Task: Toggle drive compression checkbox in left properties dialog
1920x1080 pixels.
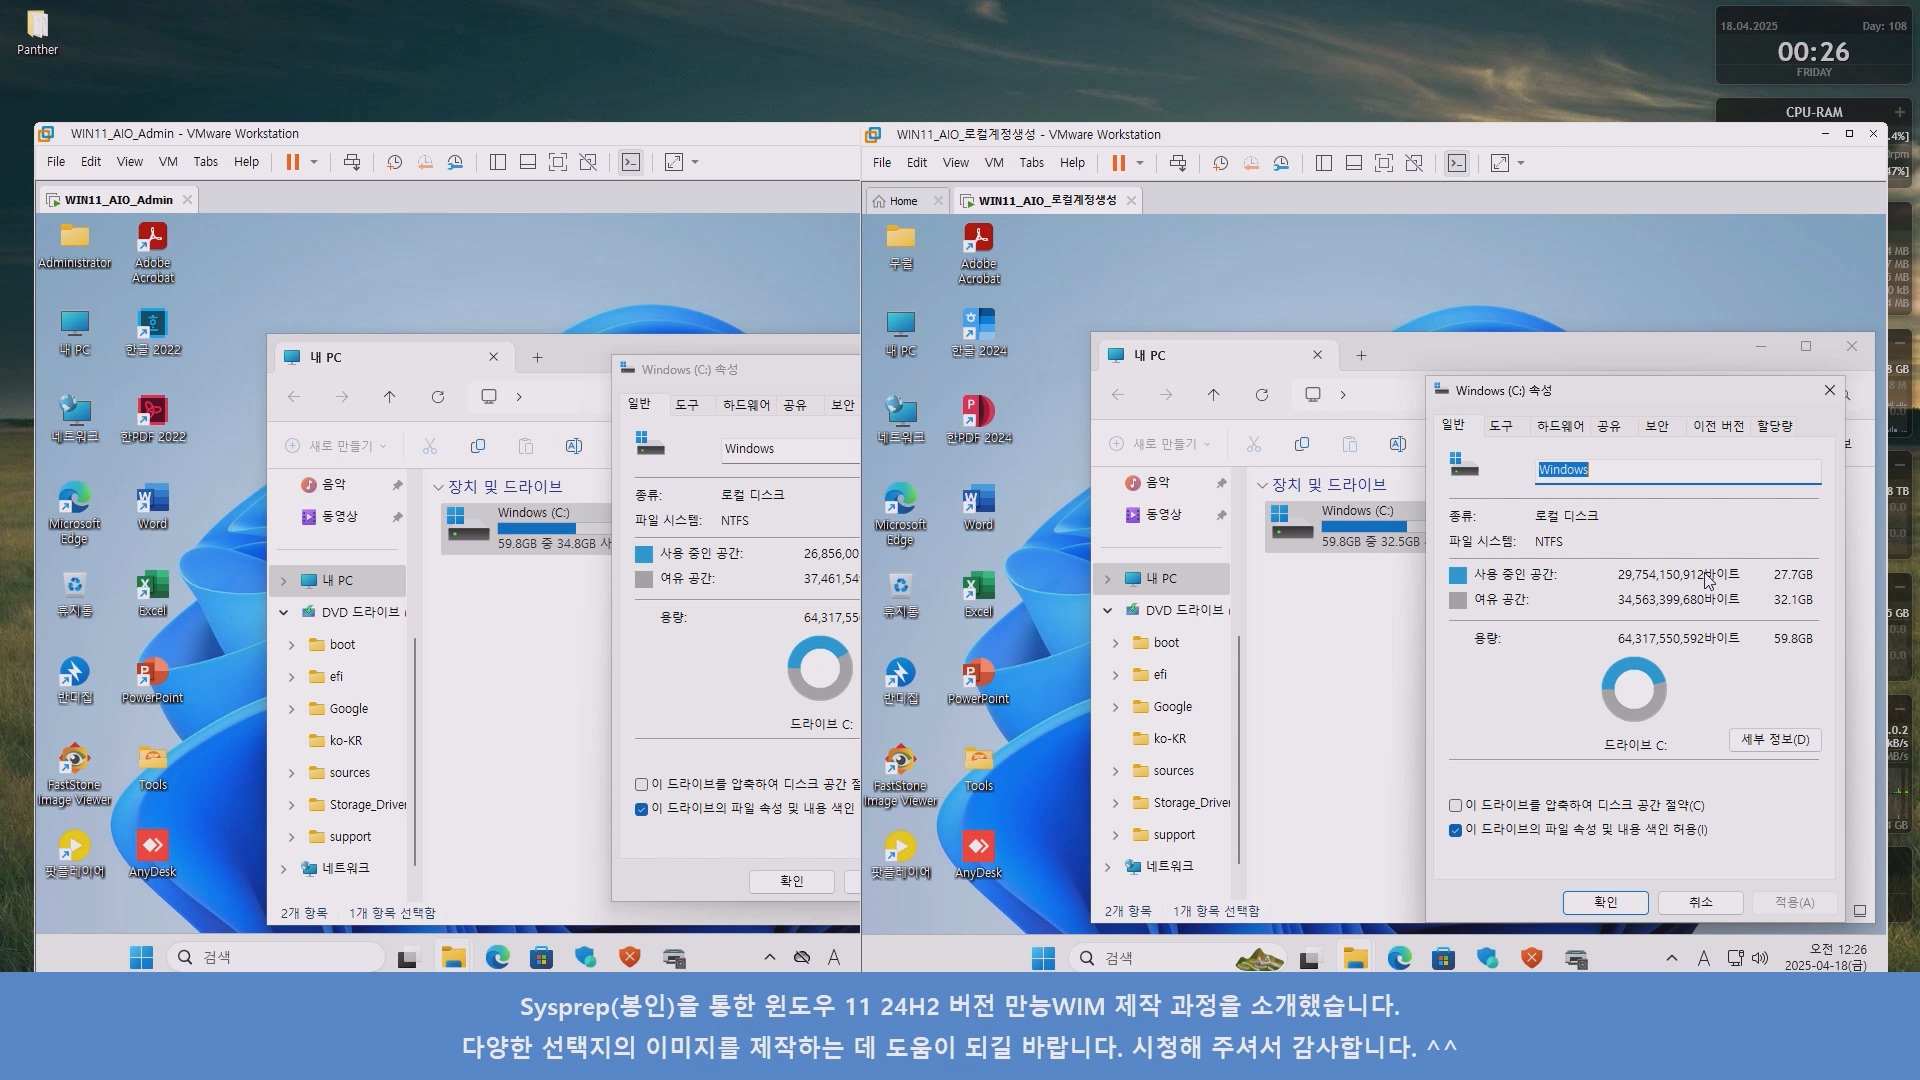Action: [x=641, y=784]
